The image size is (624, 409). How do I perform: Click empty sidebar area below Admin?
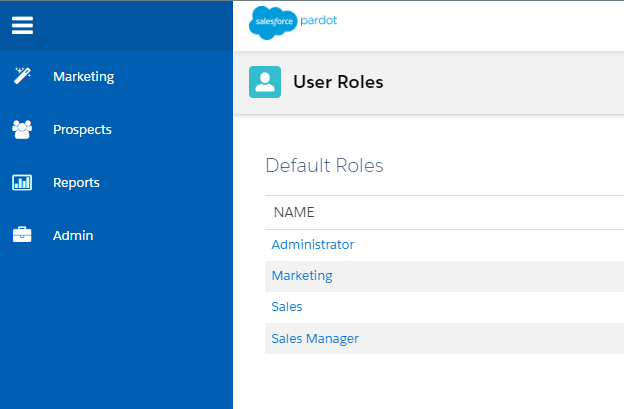click(x=116, y=330)
